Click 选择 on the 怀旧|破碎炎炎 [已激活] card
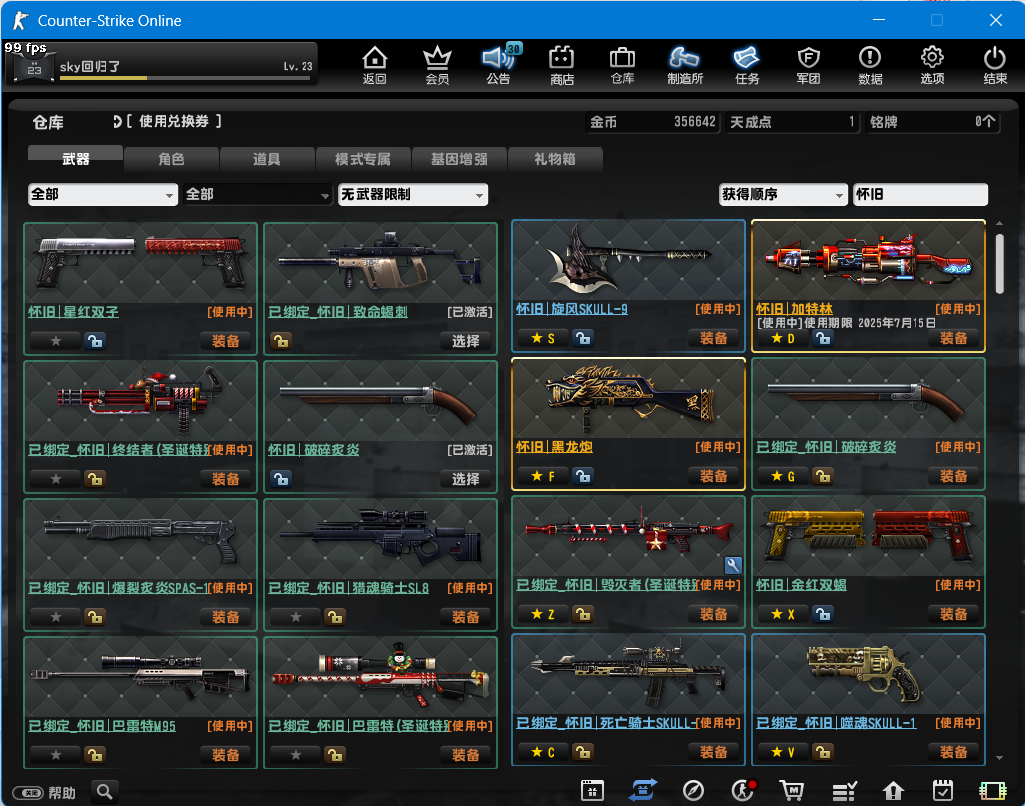The width and height of the screenshot is (1025, 806). pos(465,479)
